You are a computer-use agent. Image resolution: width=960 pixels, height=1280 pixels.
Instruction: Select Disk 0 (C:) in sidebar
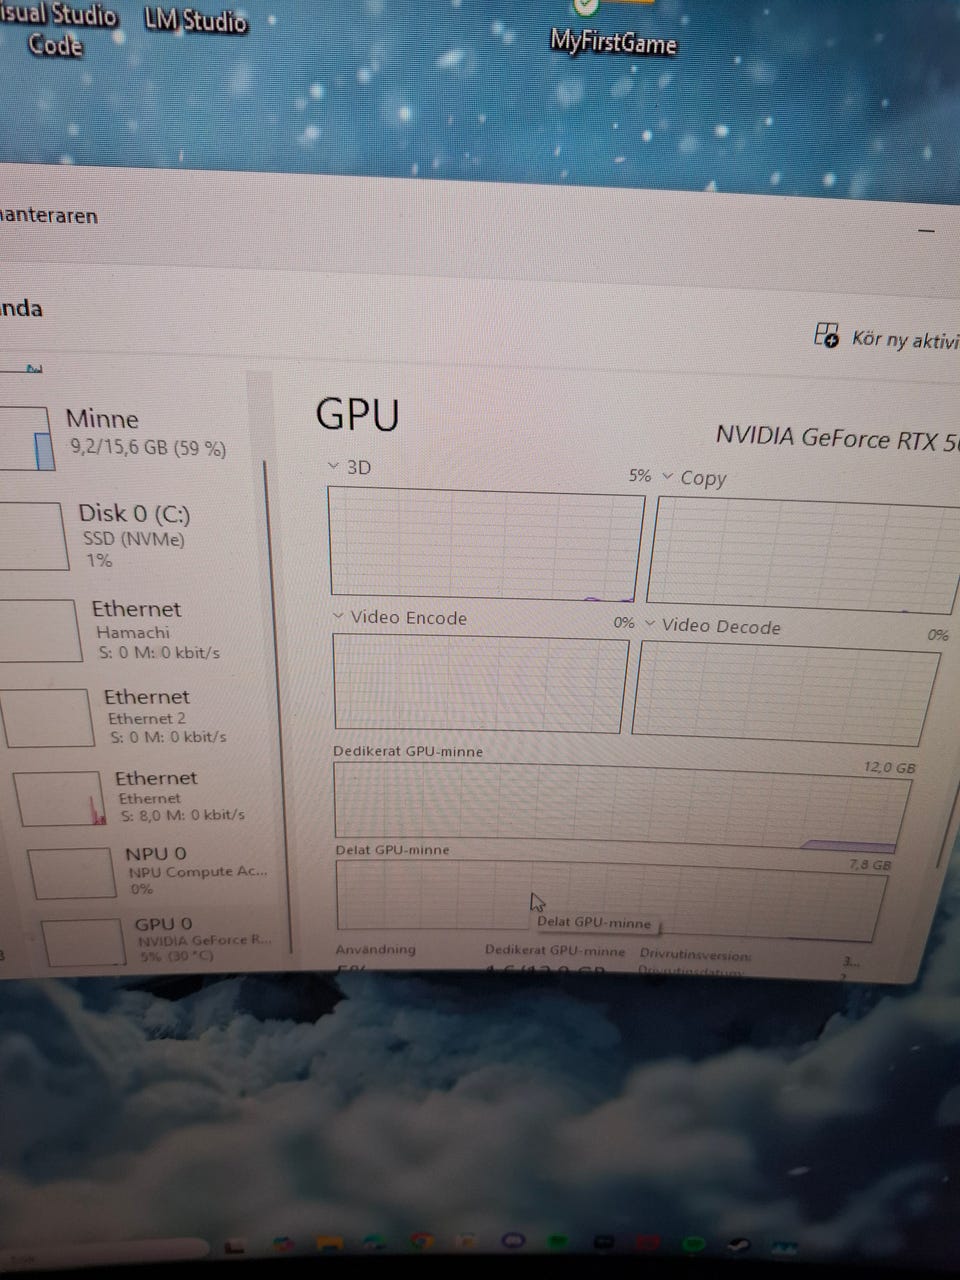coord(125,535)
